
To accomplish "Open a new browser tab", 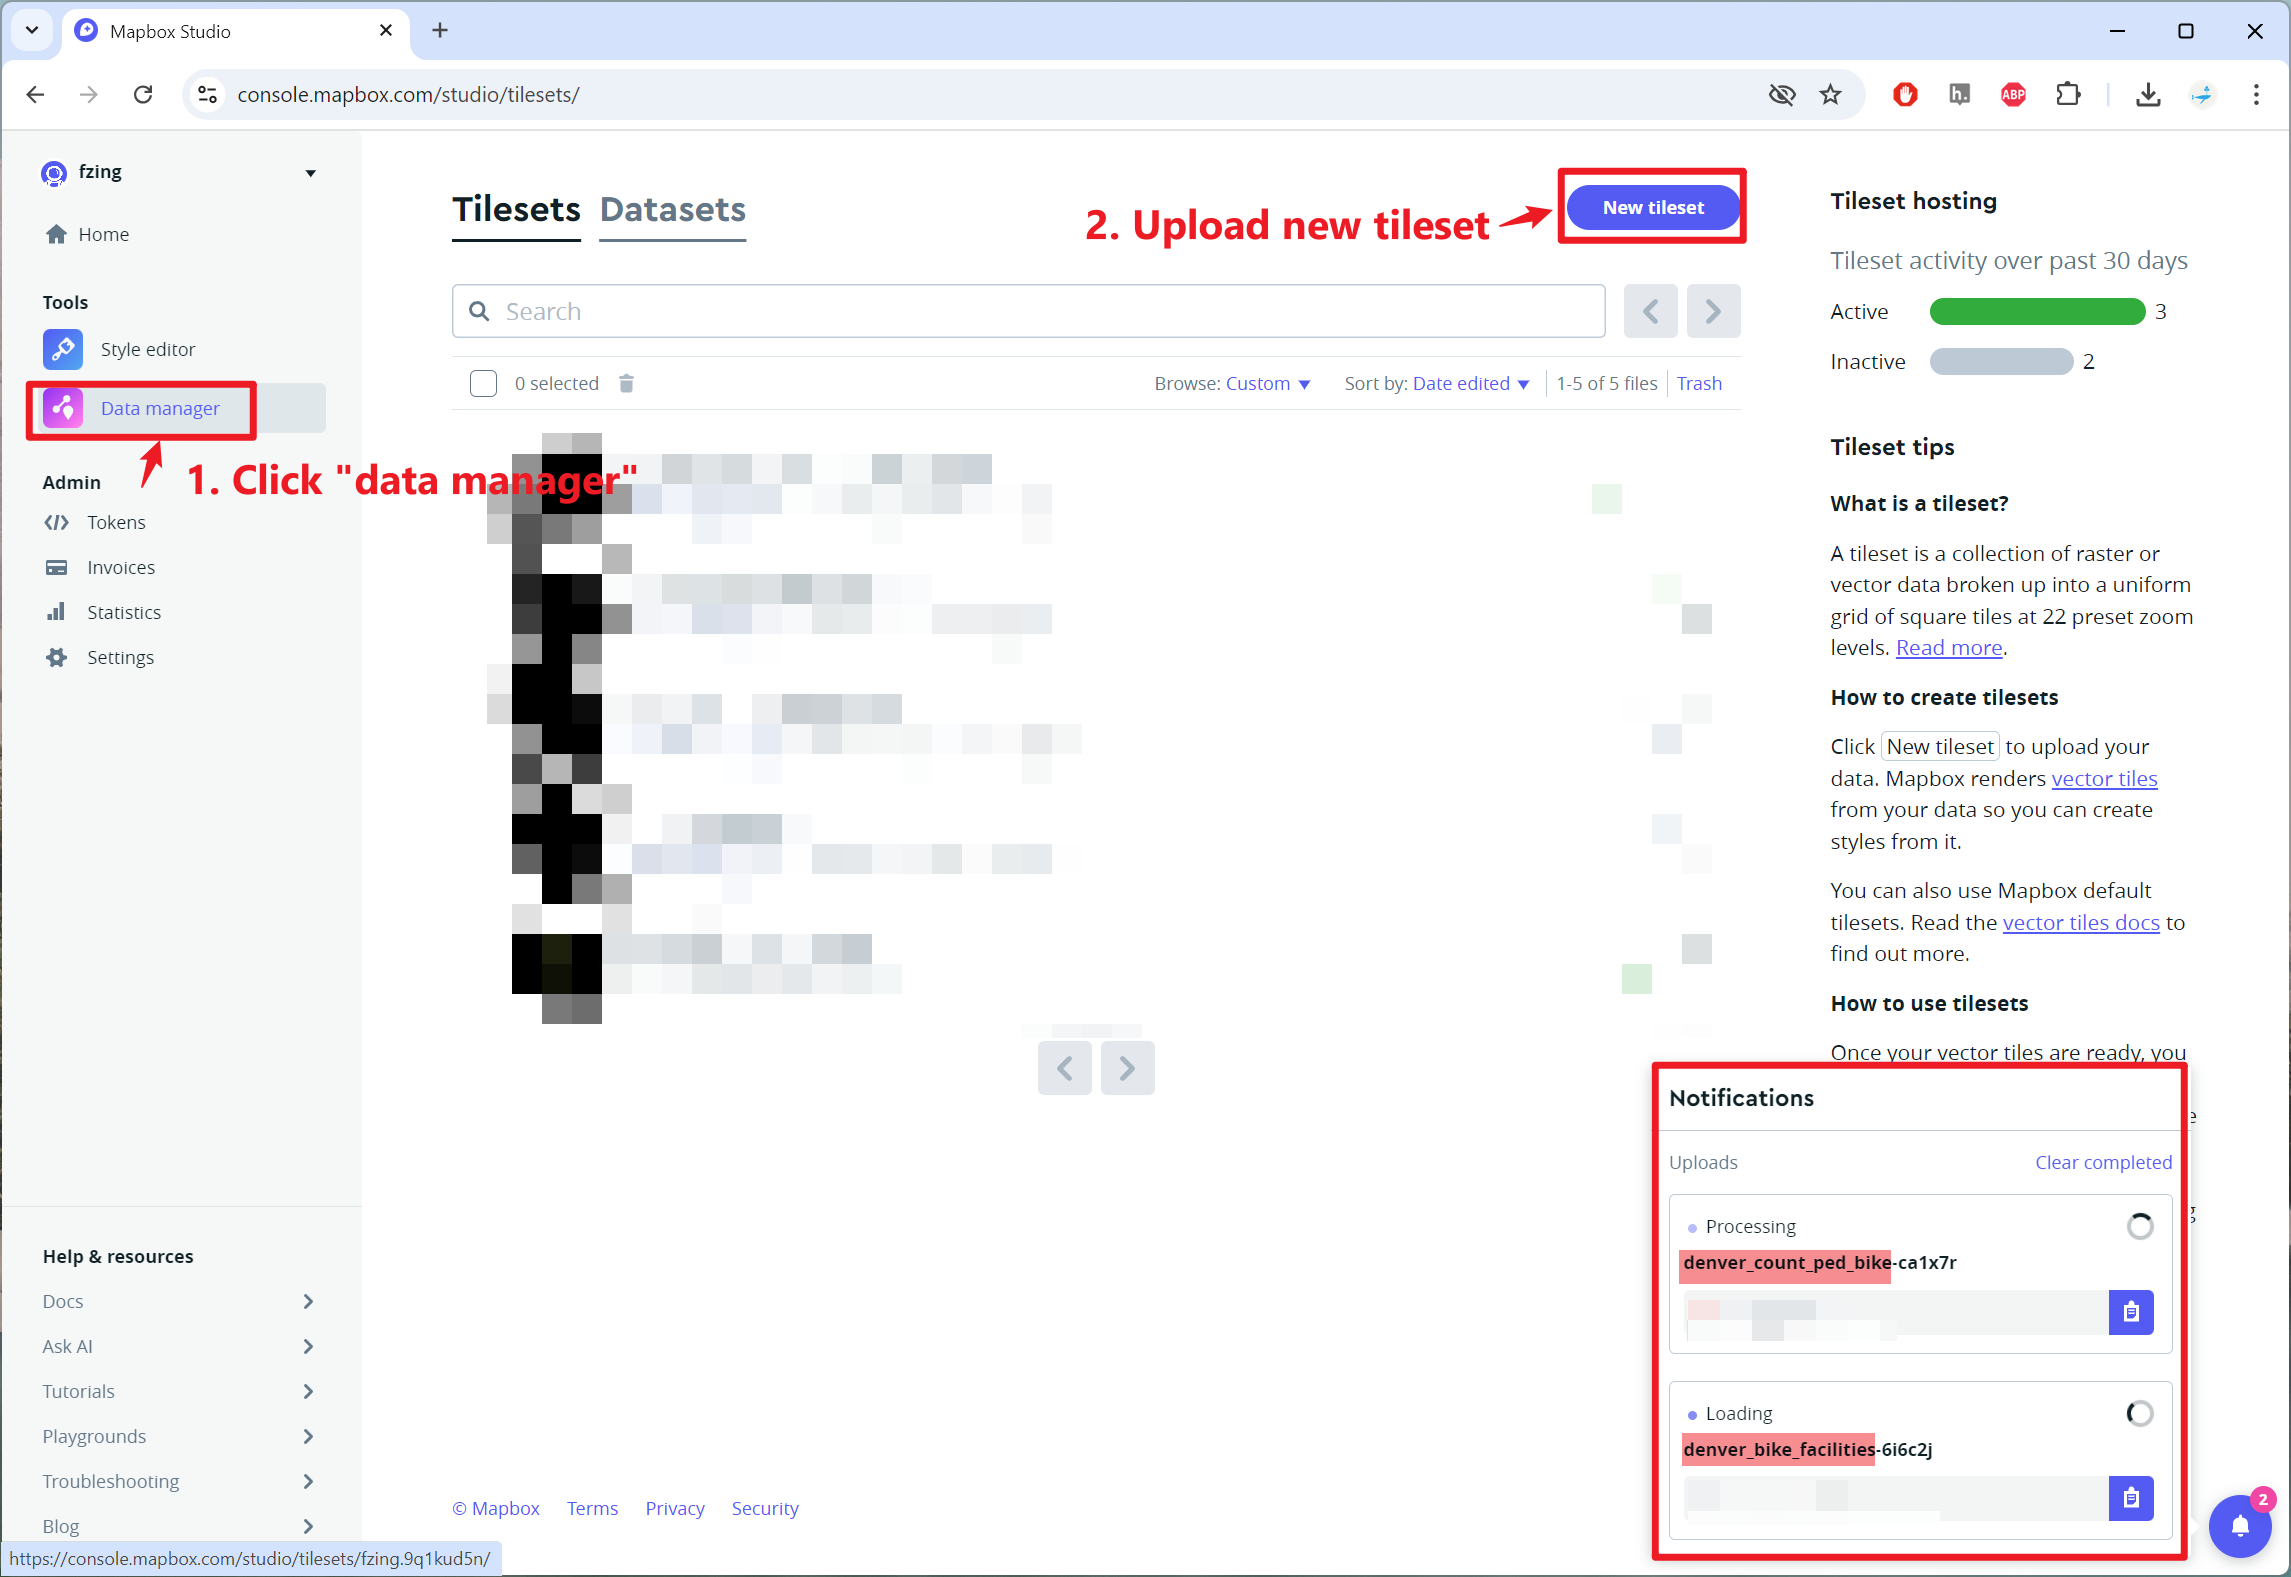I will coord(440,30).
